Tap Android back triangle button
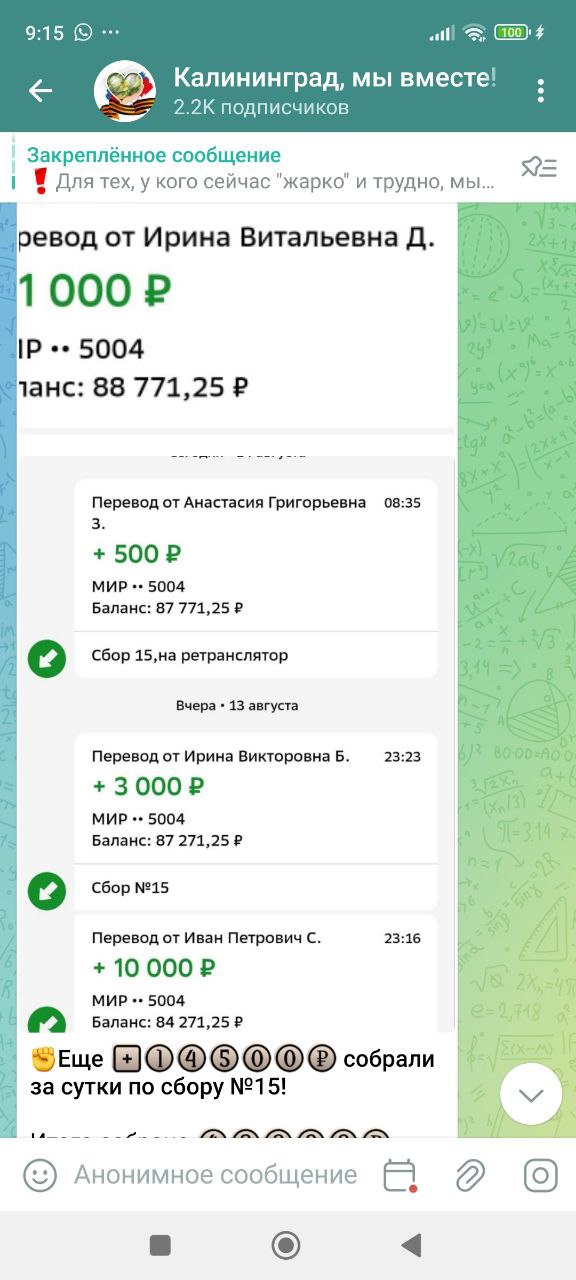The image size is (576, 1280). pos(411,1245)
